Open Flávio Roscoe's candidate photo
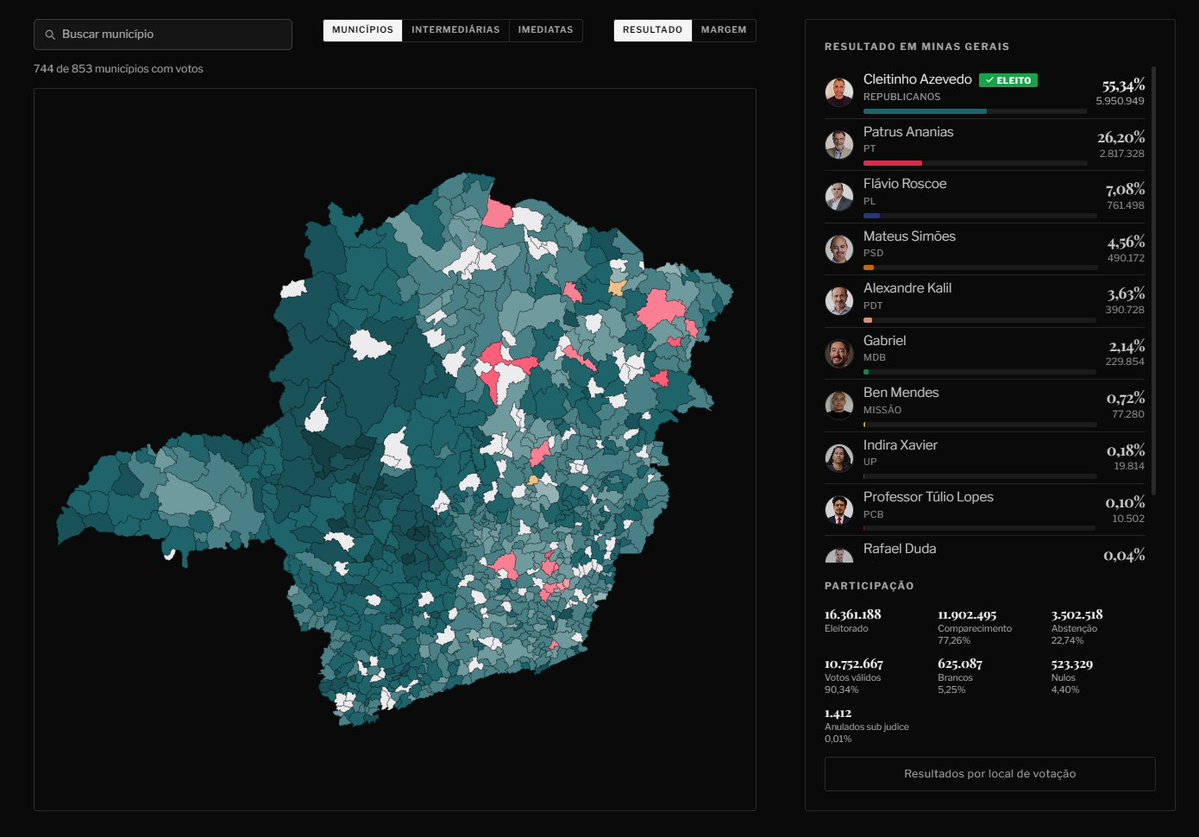The width and height of the screenshot is (1199, 837). pyautogui.click(x=839, y=196)
